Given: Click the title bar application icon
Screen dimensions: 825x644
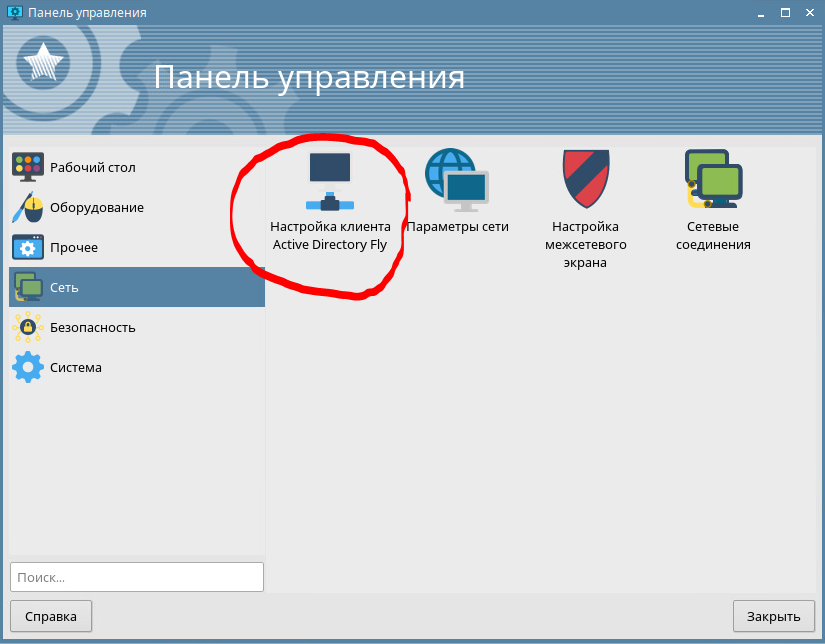Looking at the screenshot, I should point(14,12).
